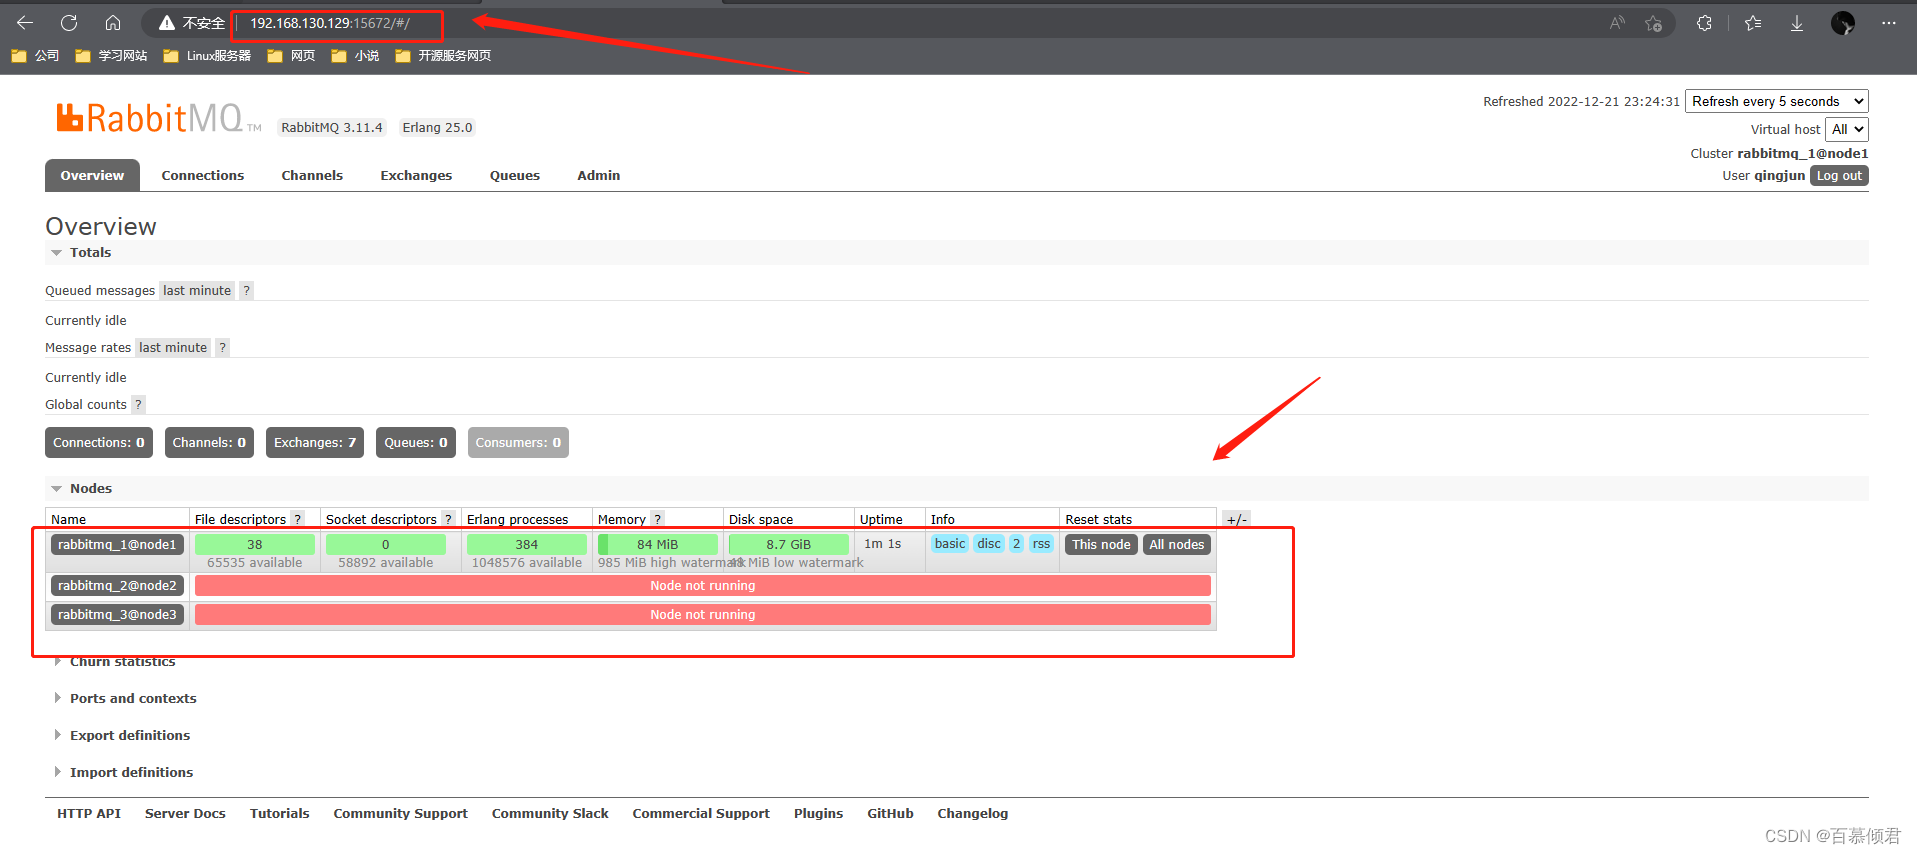Open the Linux服务器 bookmark folder

[207, 56]
